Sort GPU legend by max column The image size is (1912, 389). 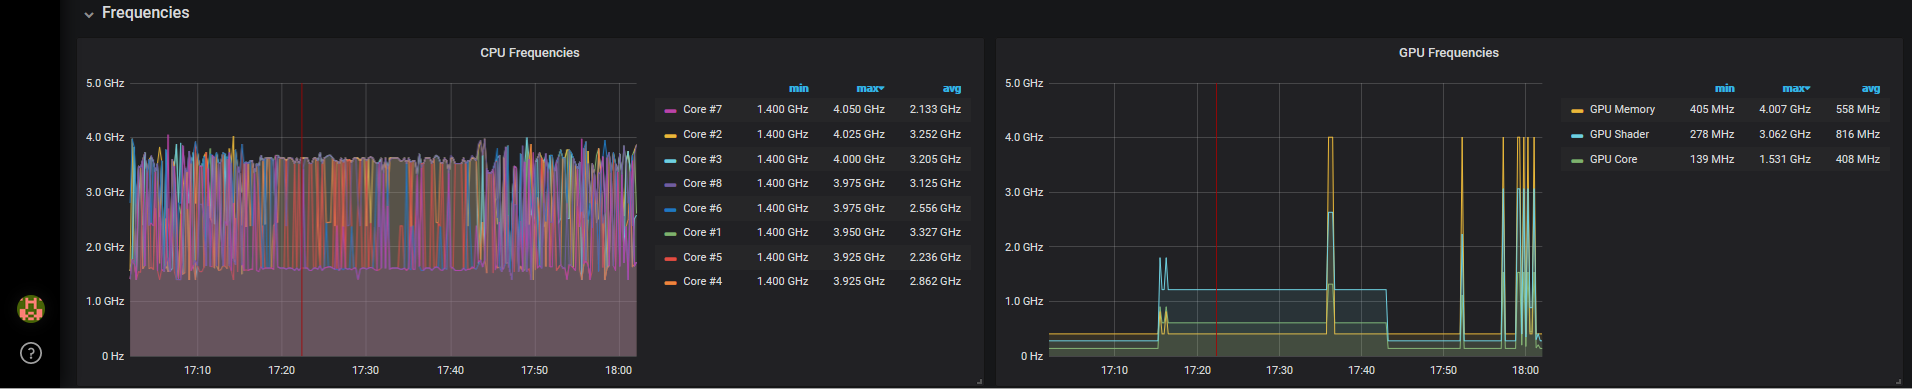tap(1796, 88)
